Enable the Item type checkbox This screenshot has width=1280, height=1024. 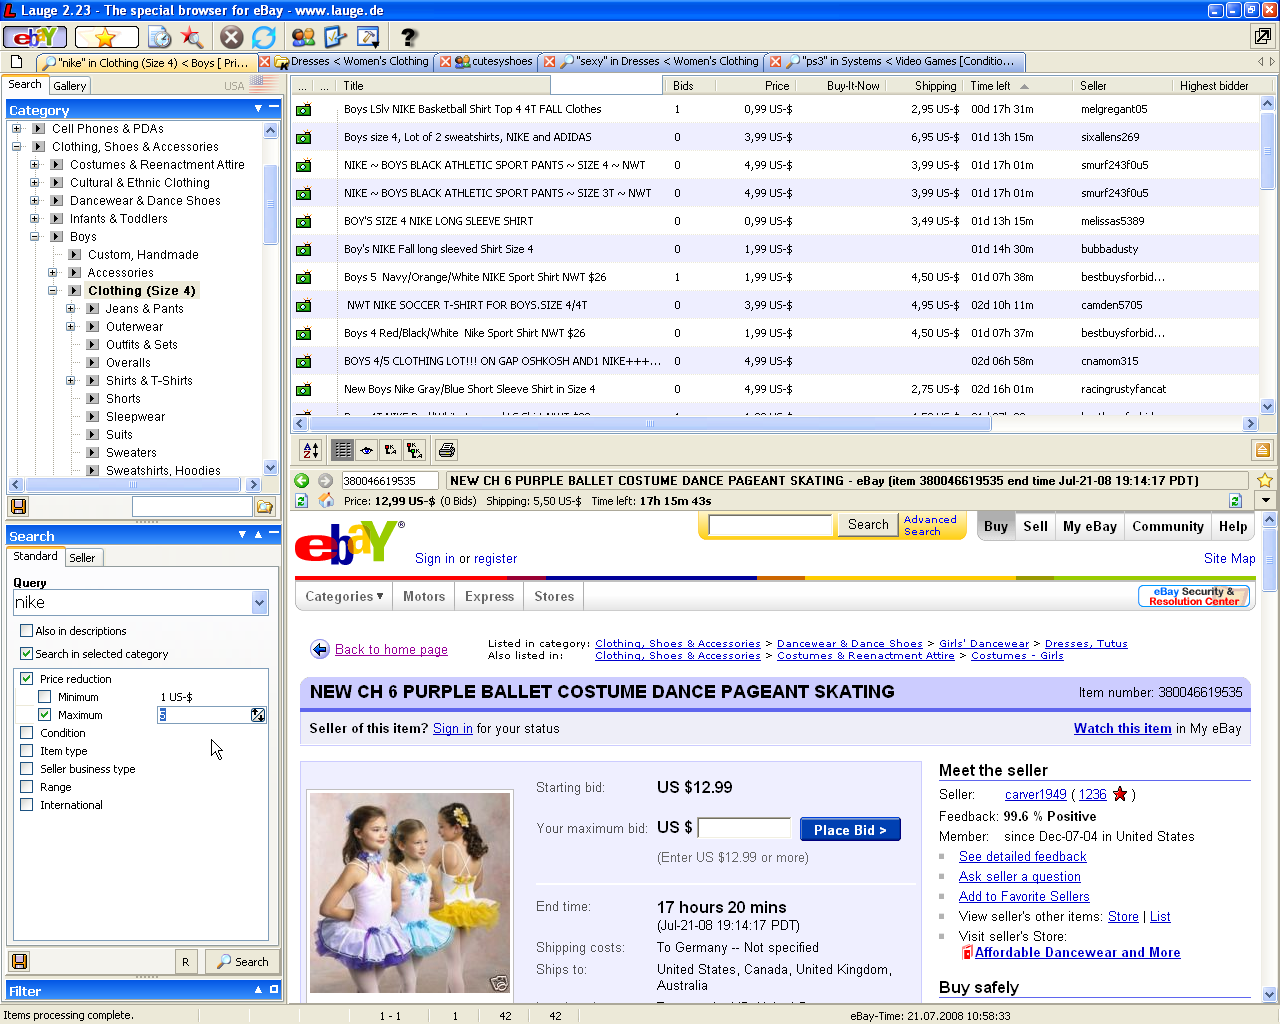coord(27,751)
